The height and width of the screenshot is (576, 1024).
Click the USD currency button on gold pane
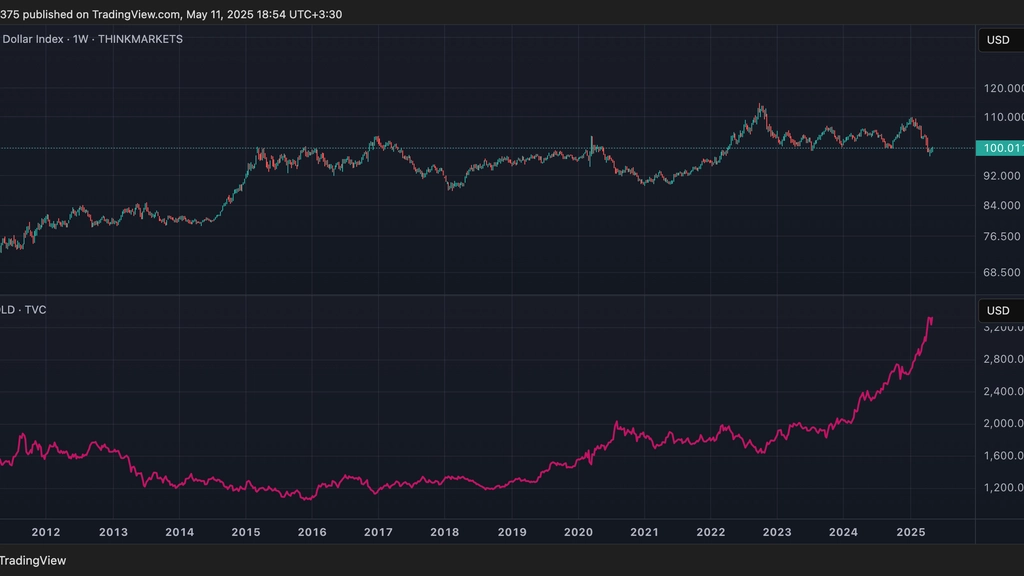[x=1000, y=311]
